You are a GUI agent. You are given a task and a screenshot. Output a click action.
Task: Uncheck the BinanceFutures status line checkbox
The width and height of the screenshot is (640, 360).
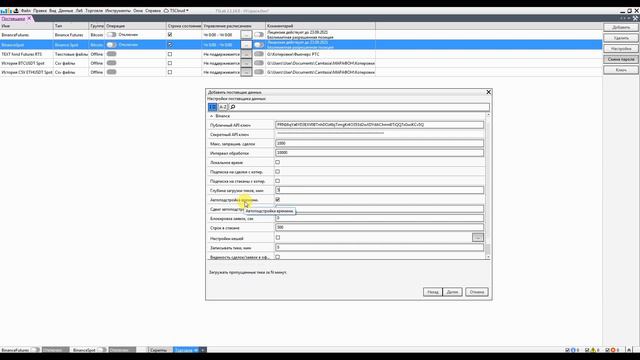pos(170,35)
